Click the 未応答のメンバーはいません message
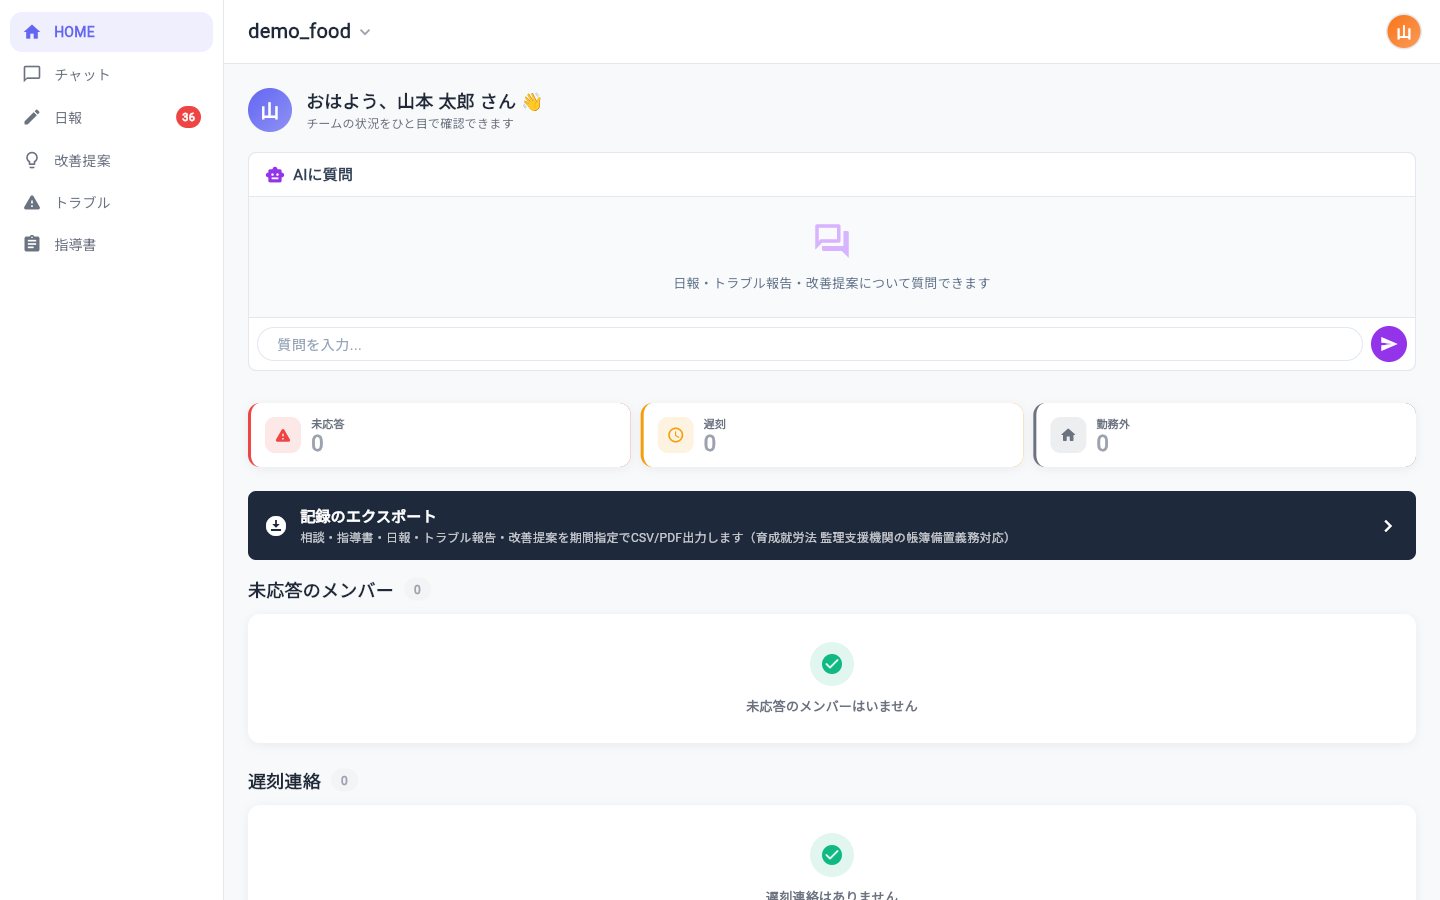The image size is (1440, 900). coord(832,706)
